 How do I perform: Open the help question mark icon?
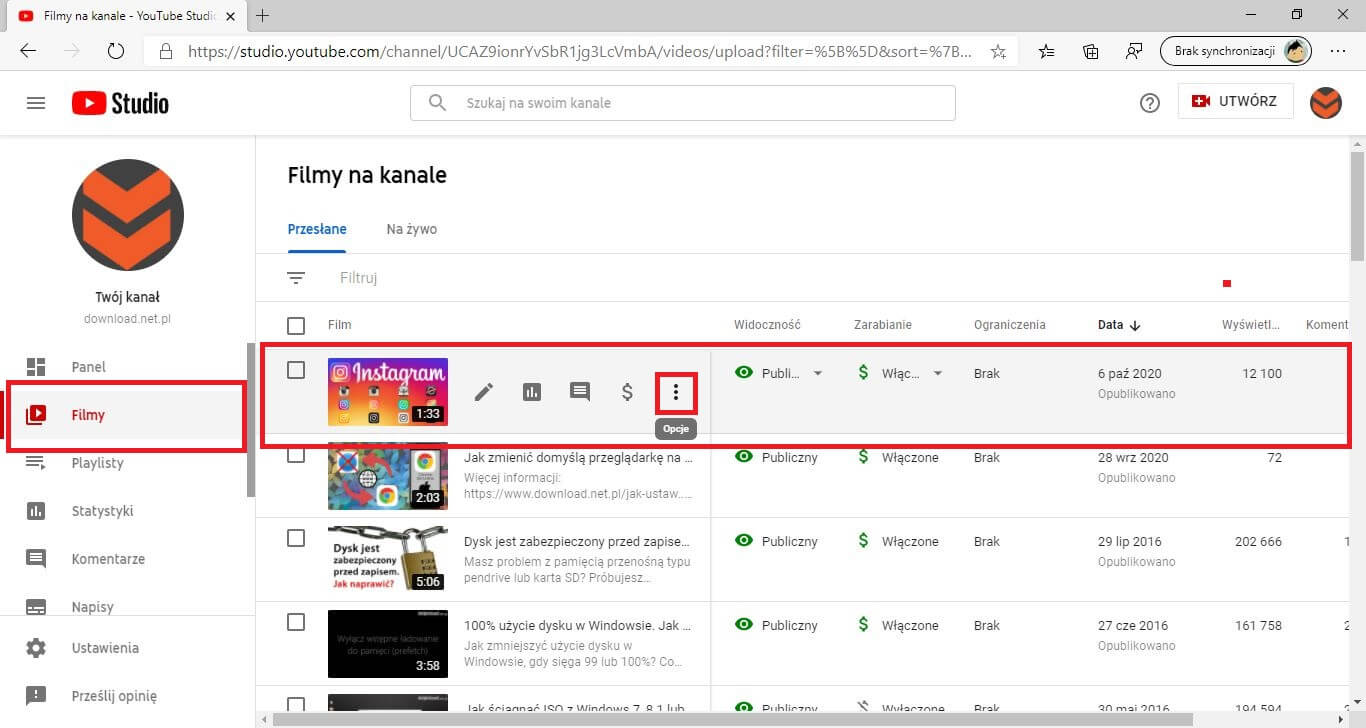pos(1150,103)
